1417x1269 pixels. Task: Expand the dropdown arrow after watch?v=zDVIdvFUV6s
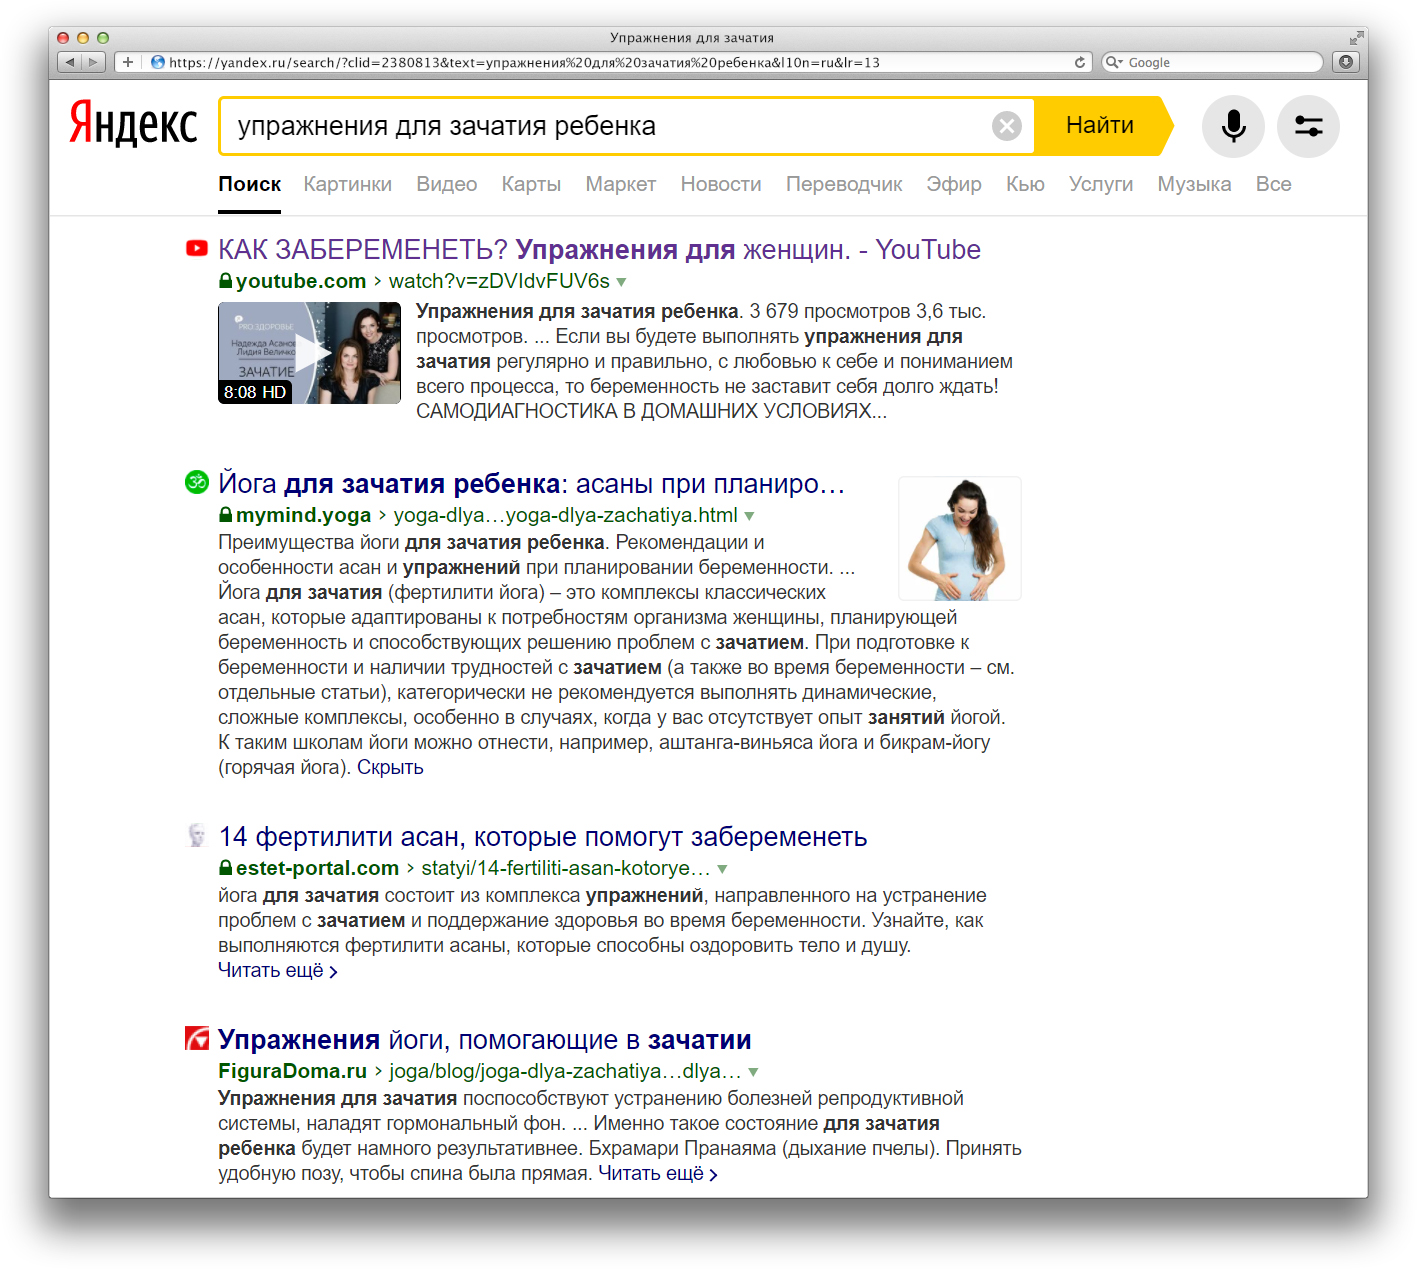[x=621, y=282]
